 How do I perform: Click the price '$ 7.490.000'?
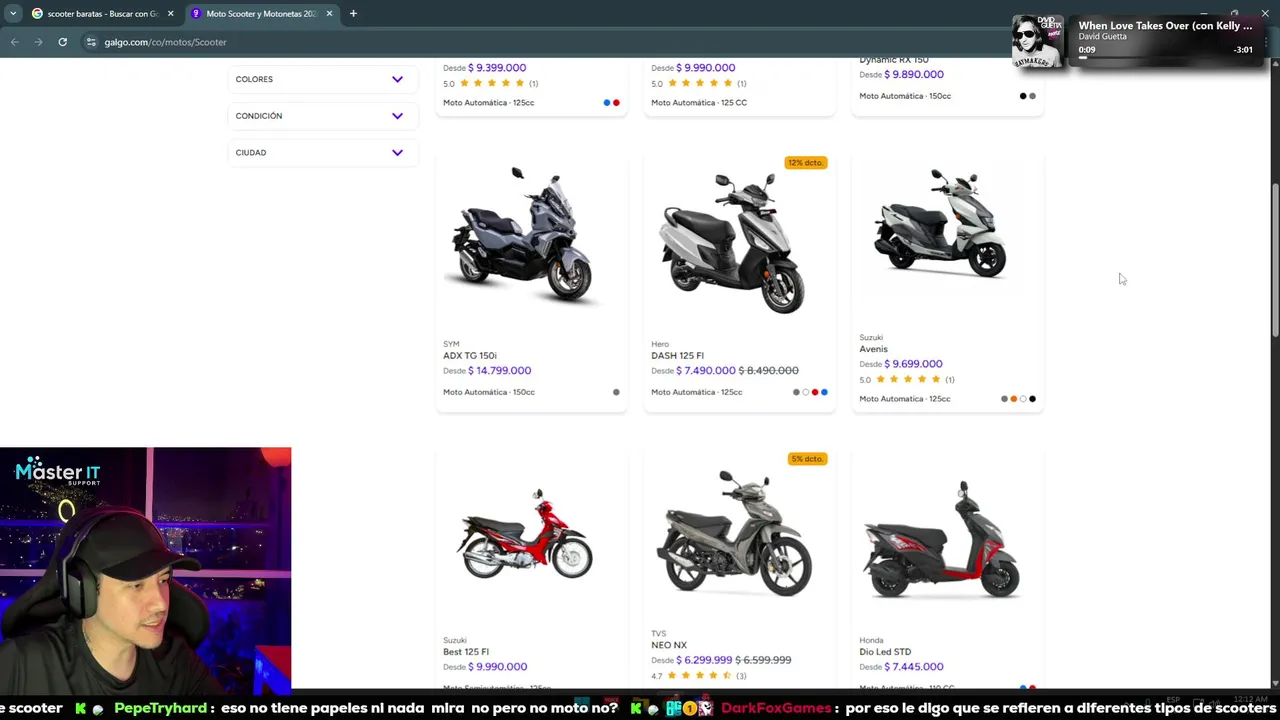pos(705,371)
